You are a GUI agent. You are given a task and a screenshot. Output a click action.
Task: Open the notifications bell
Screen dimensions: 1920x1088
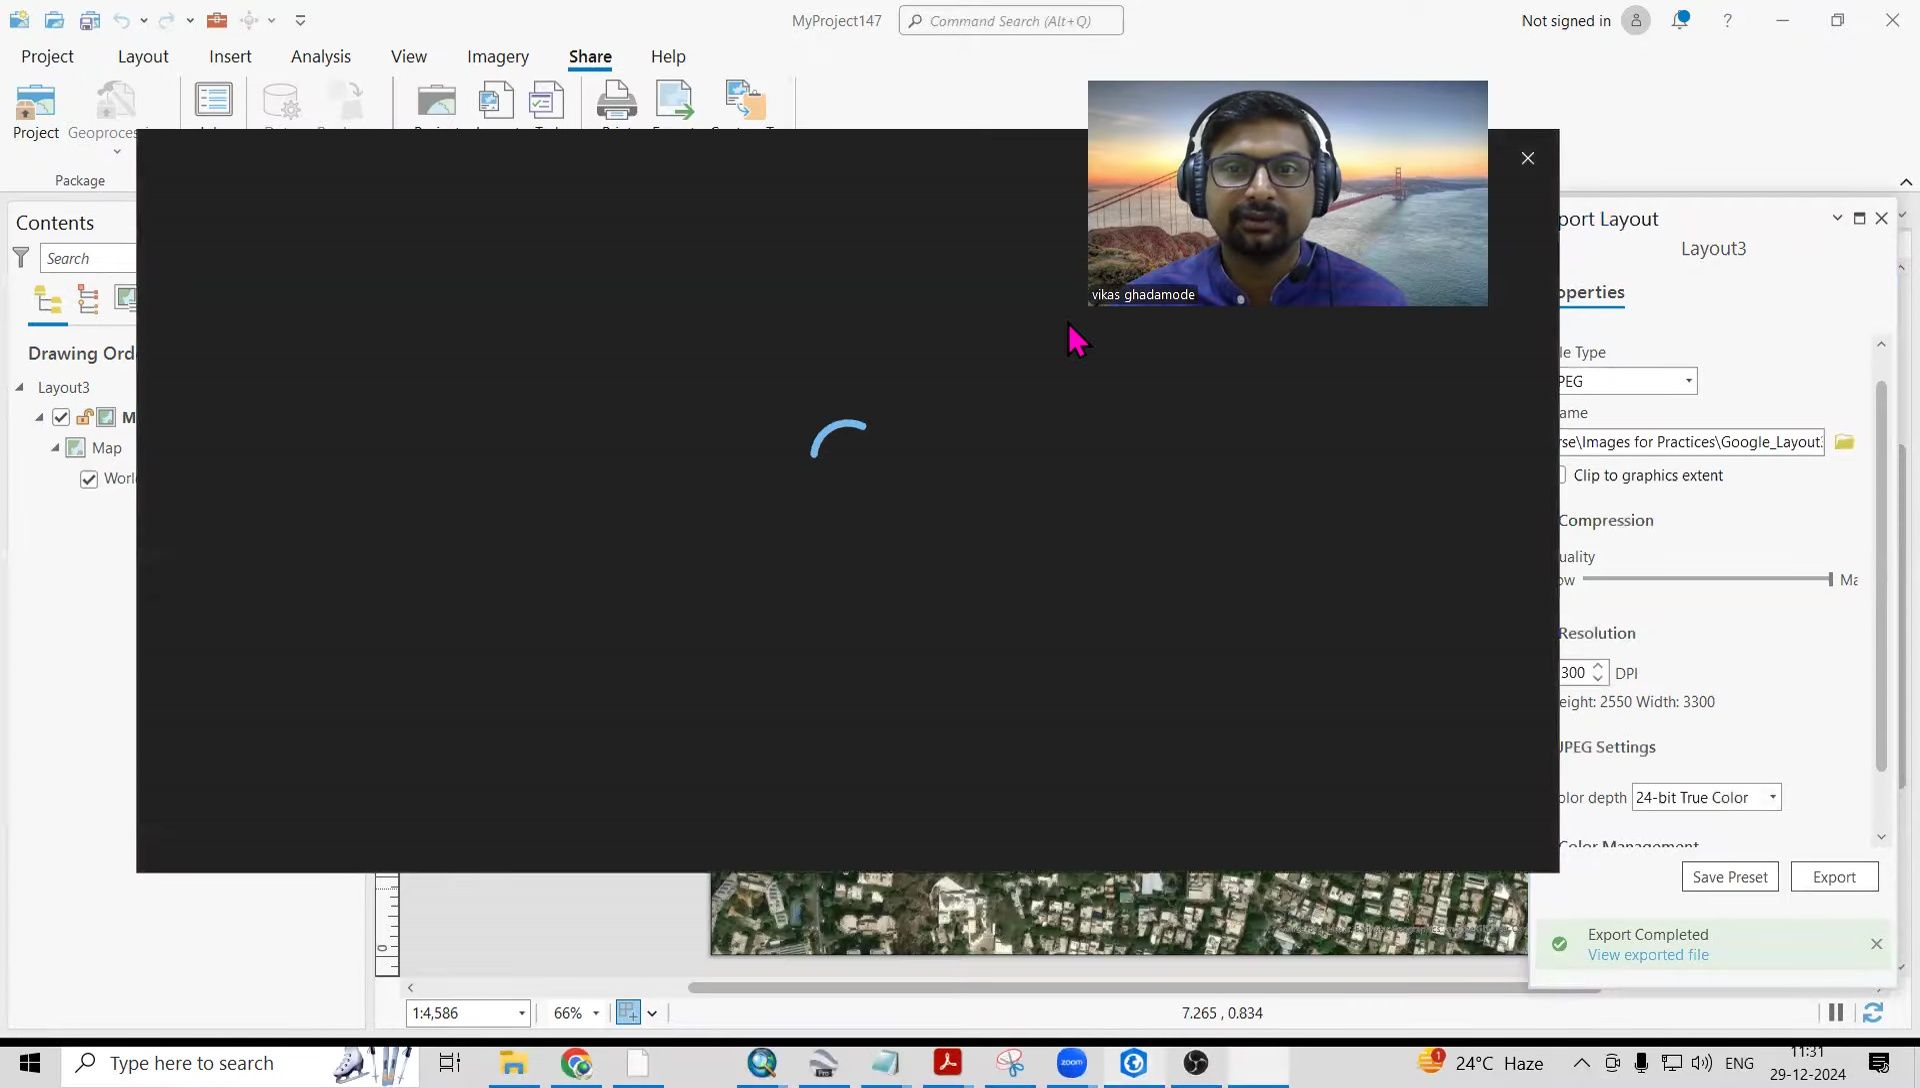1680,20
